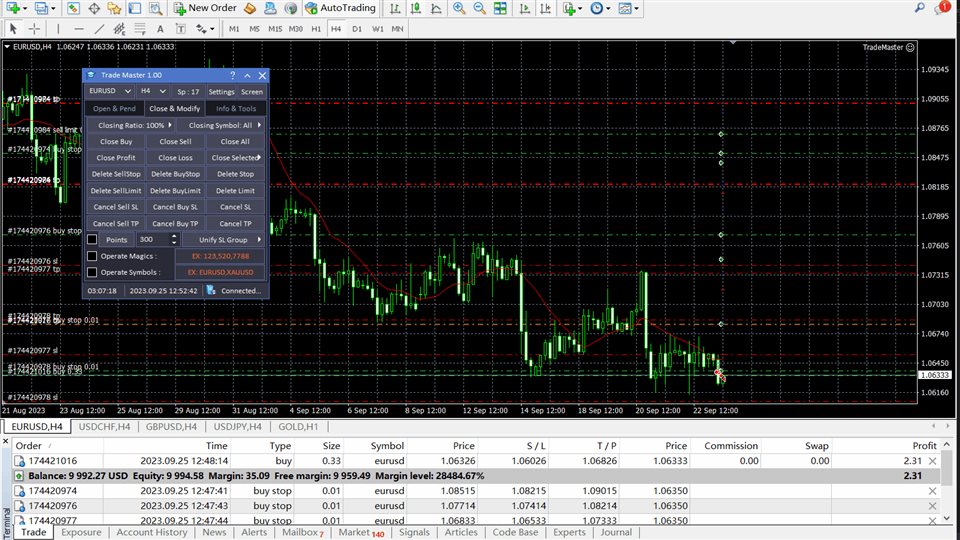This screenshot has width=960, height=540.
Task: Switch to Open & Pend tab
Action: point(114,108)
